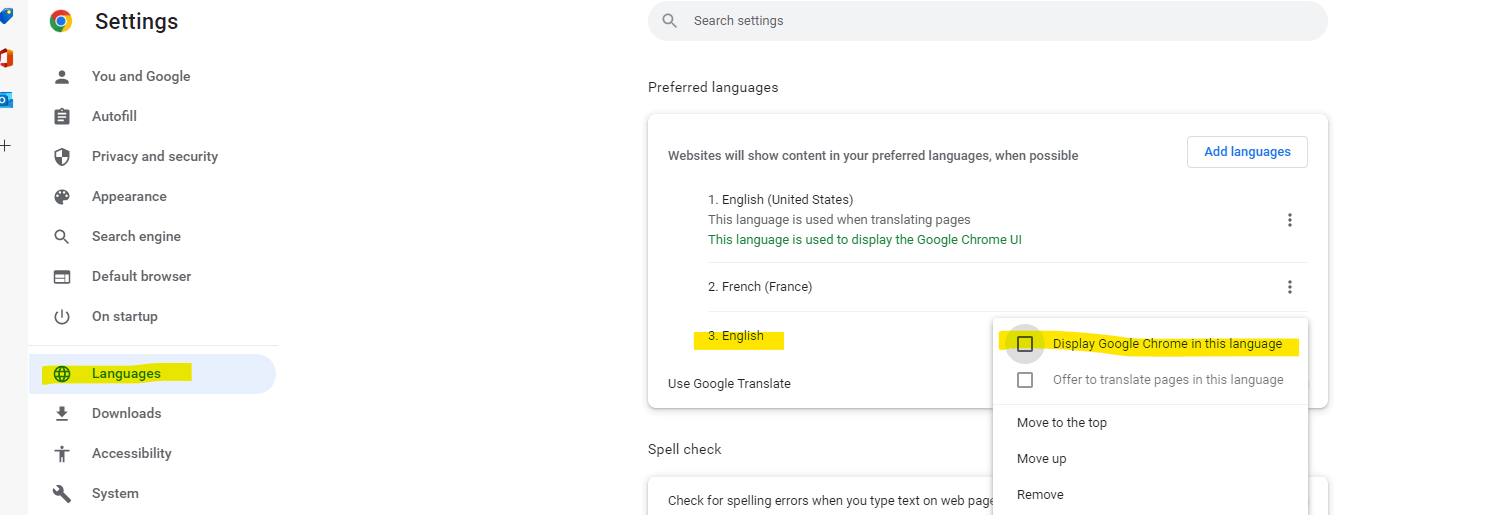Click the plus icon in the sidebar

(x=5, y=145)
